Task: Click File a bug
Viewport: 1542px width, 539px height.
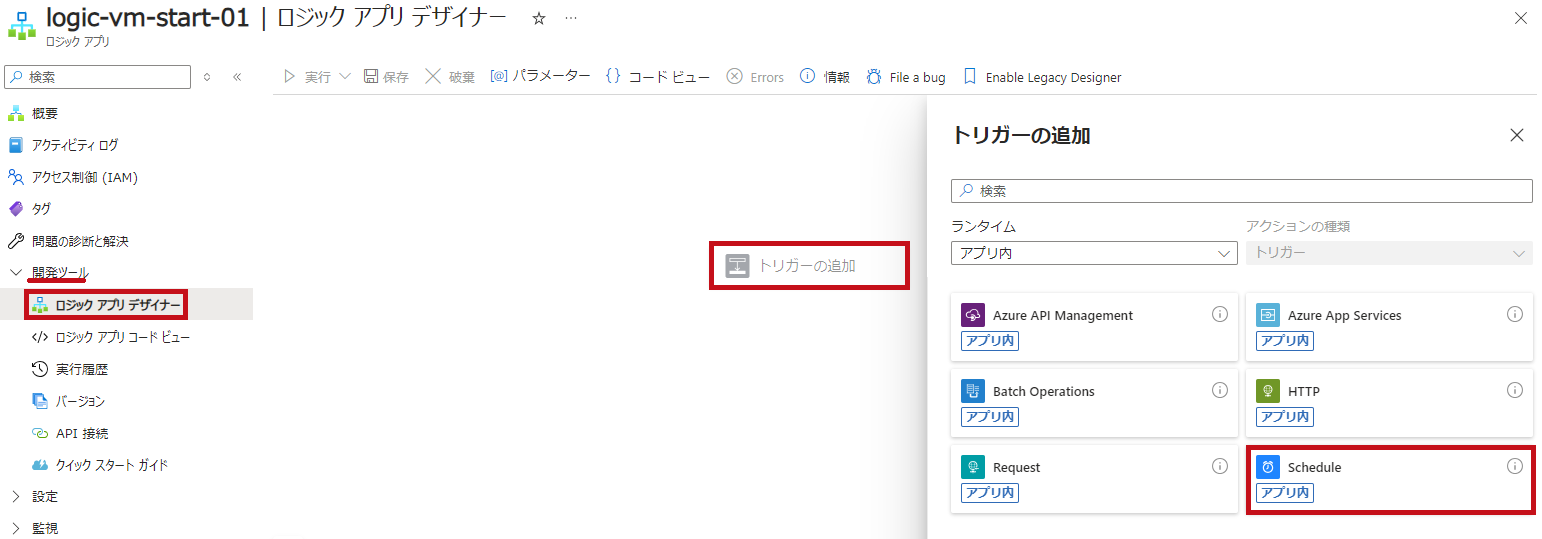Action: click(x=906, y=77)
